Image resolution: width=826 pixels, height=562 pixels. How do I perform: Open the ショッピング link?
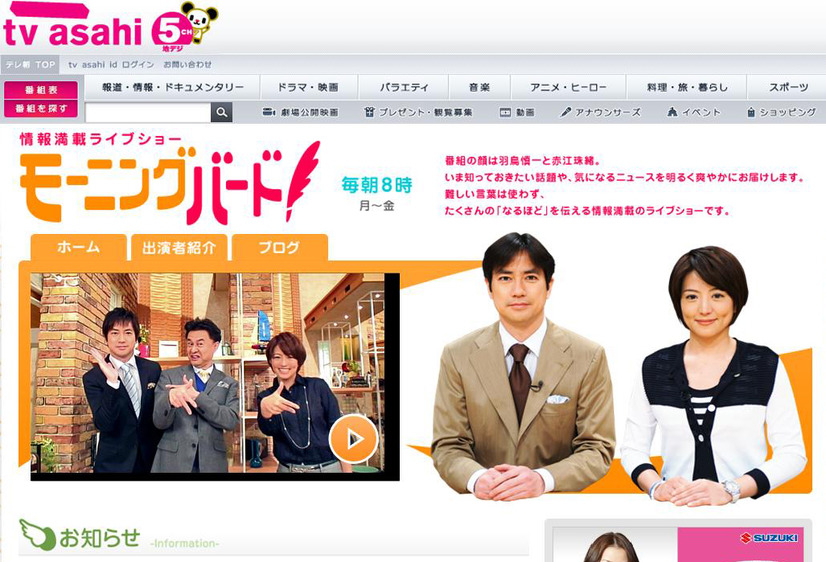click(788, 112)
